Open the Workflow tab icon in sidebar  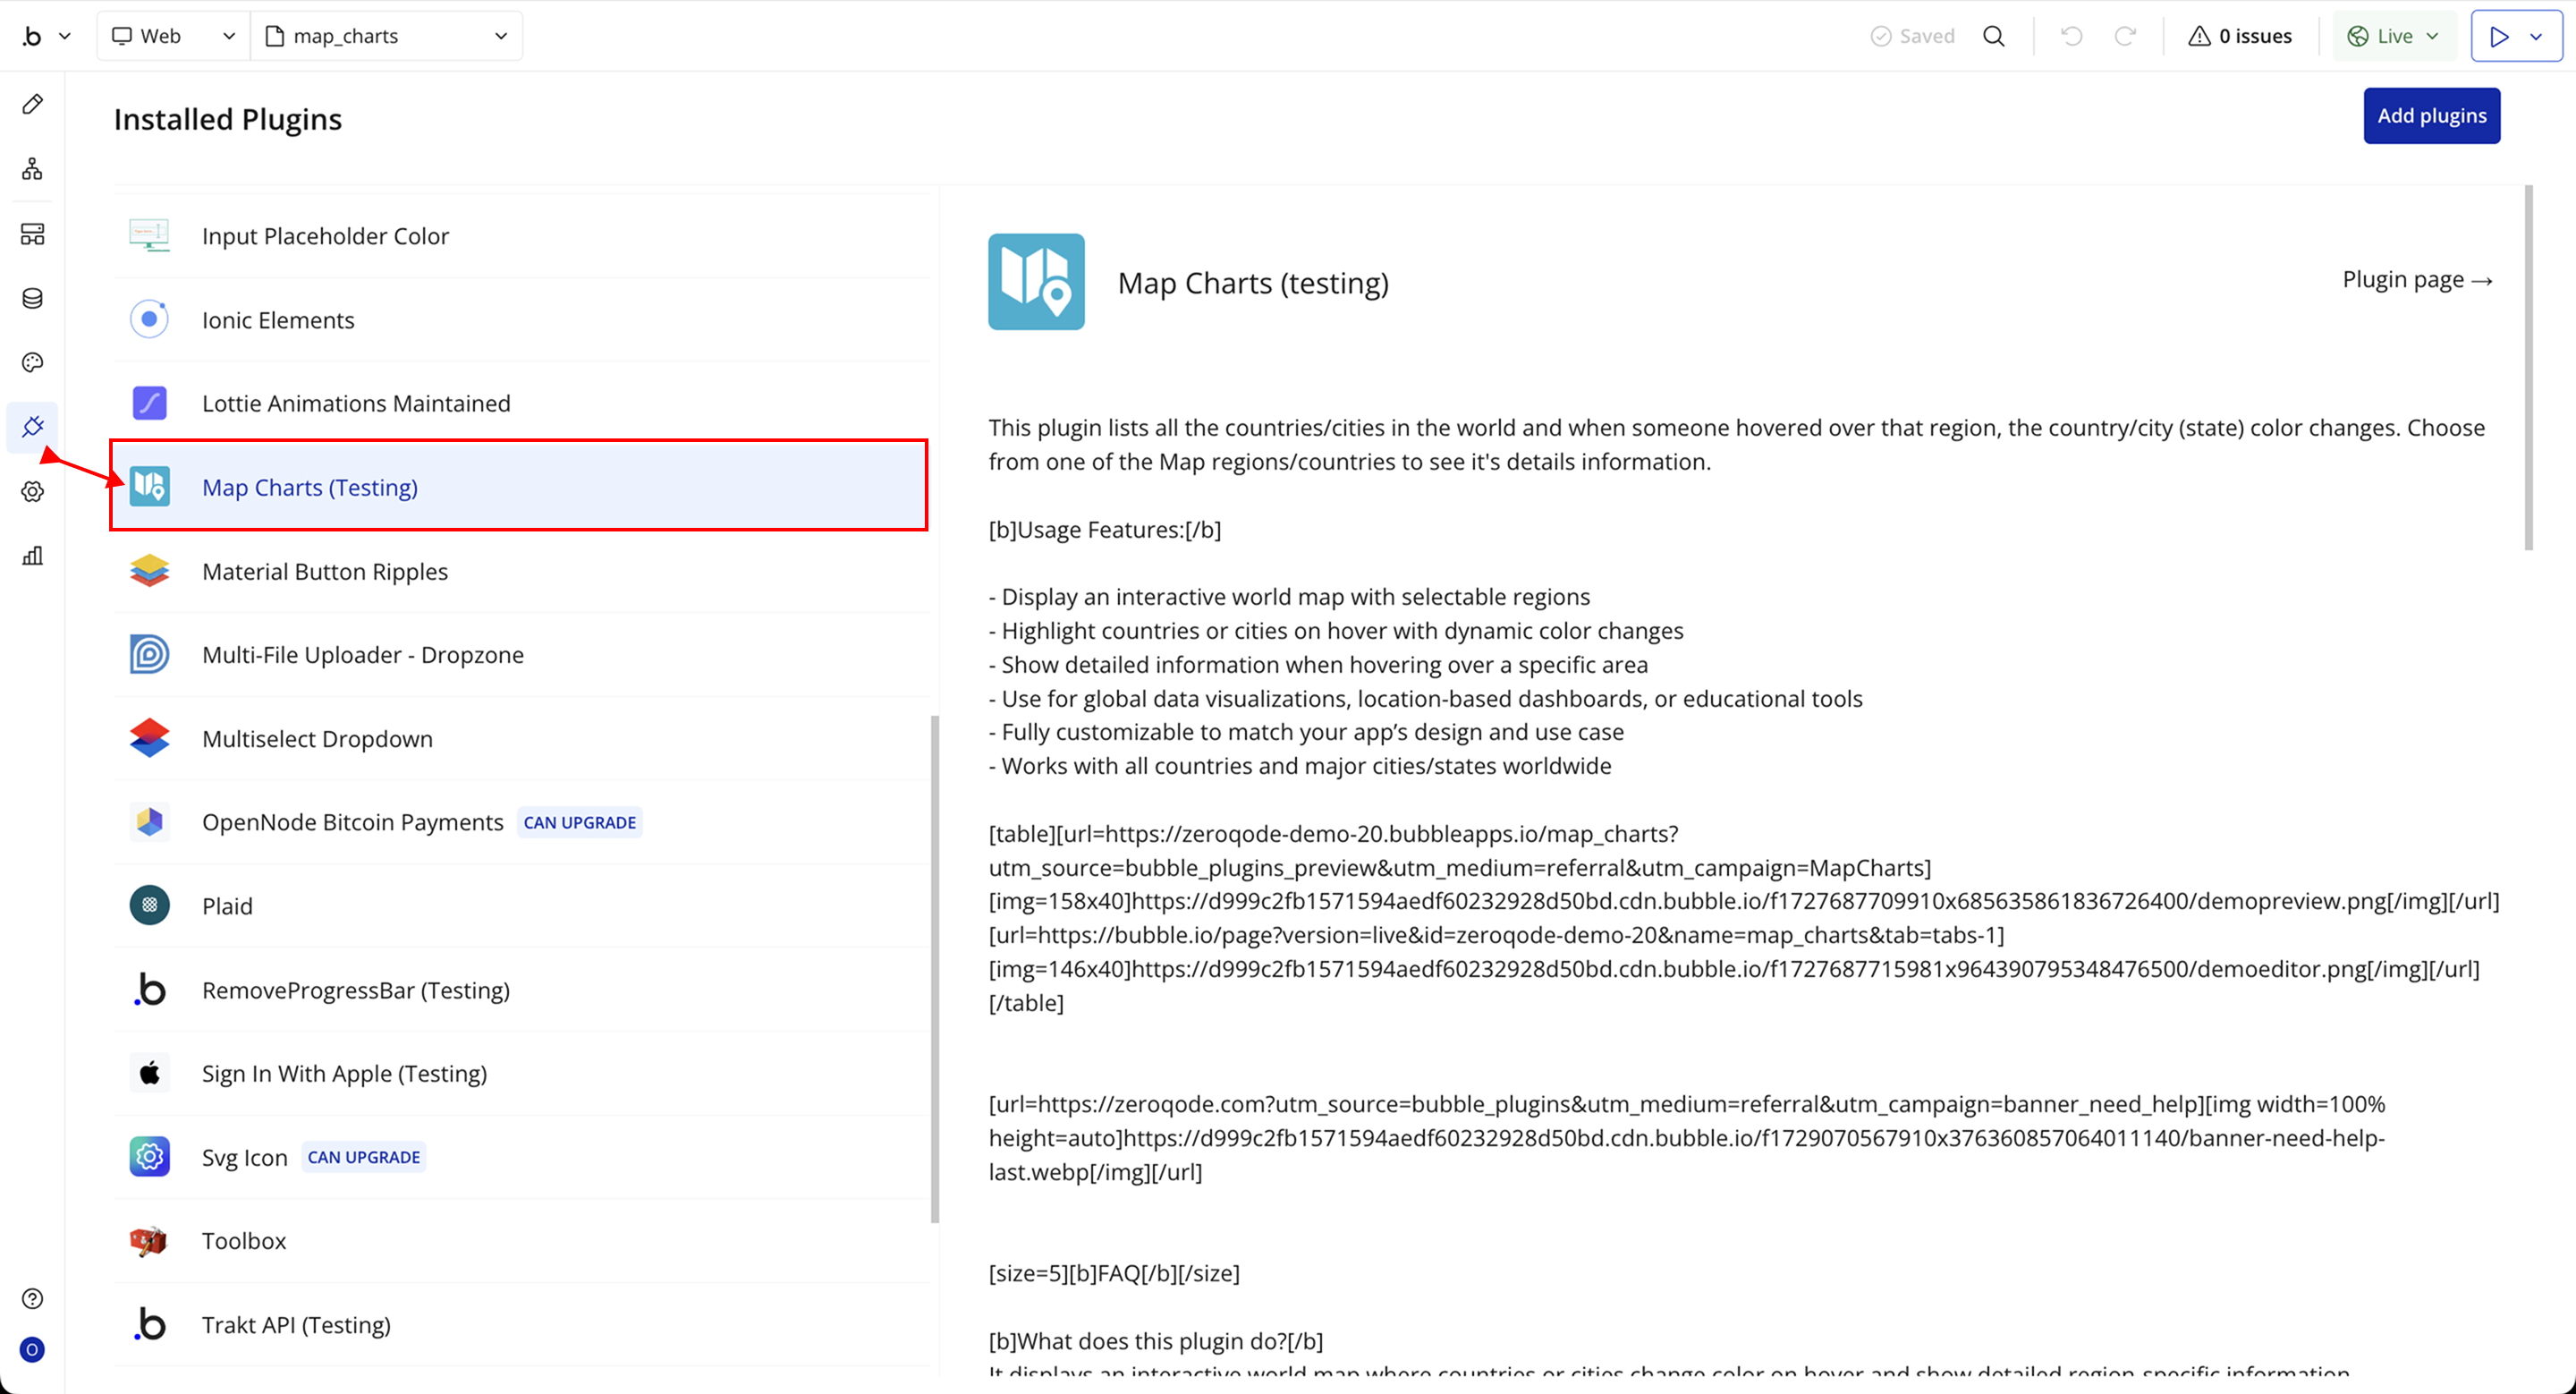click(x=32, y=169)
